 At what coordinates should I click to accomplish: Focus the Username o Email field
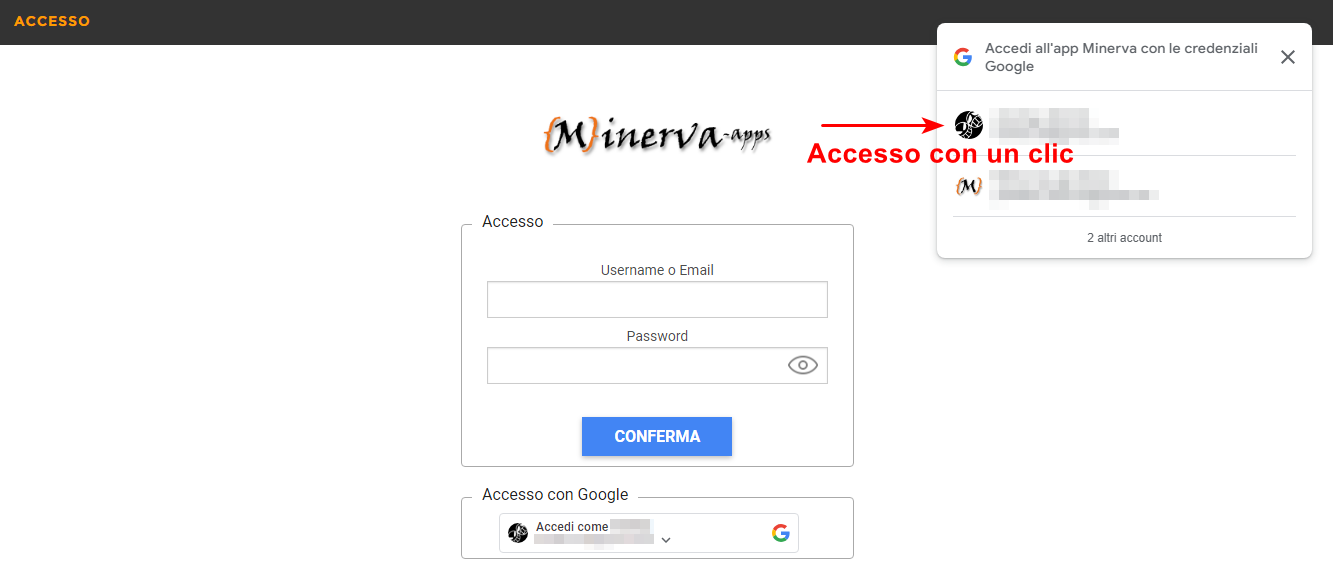pyautogui.click(x=657, y=299)
